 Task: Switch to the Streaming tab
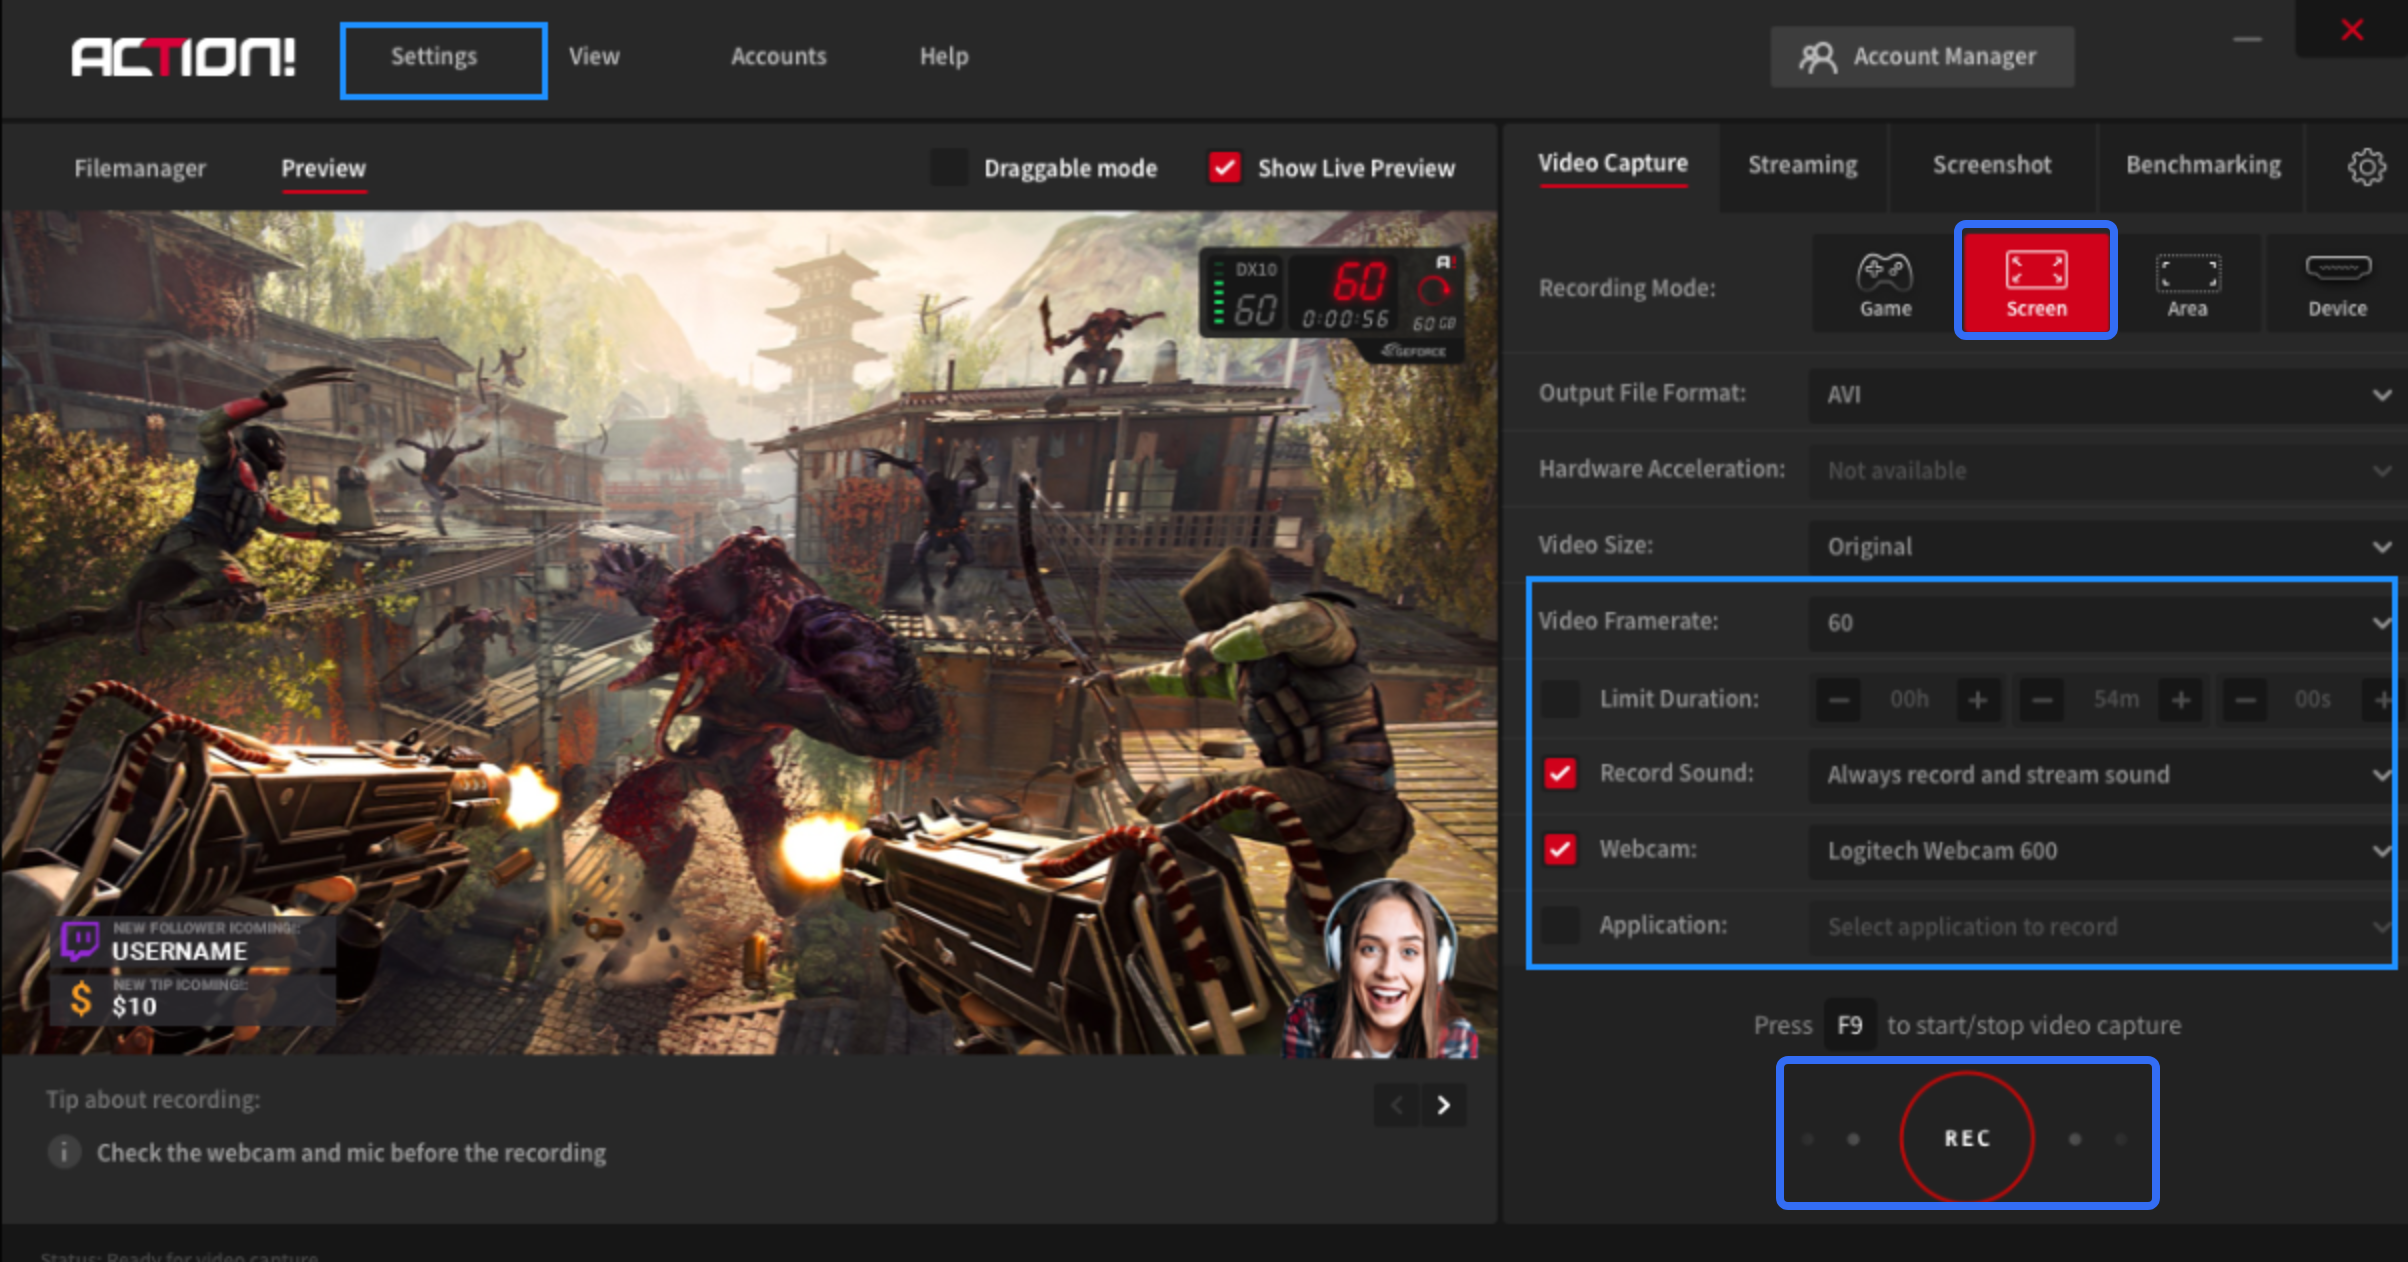coord(1801,165)
